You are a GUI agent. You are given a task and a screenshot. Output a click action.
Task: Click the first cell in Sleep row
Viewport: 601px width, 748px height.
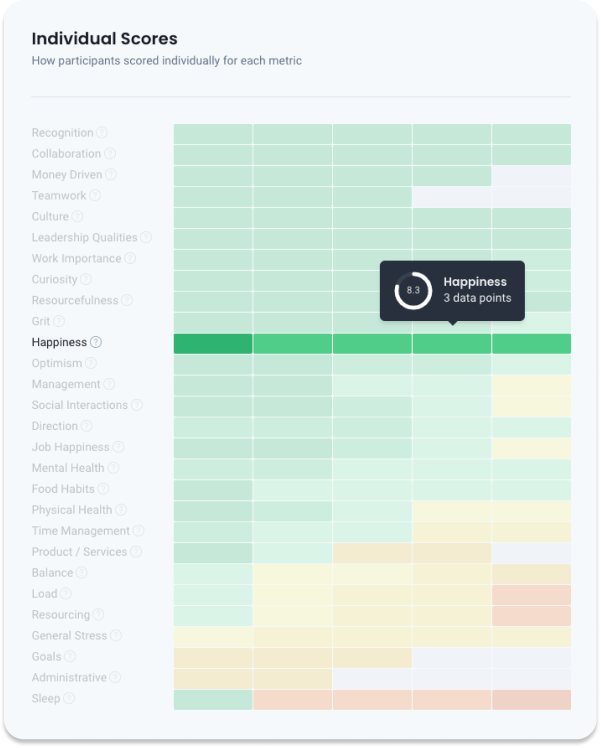[x=213, y=699]
